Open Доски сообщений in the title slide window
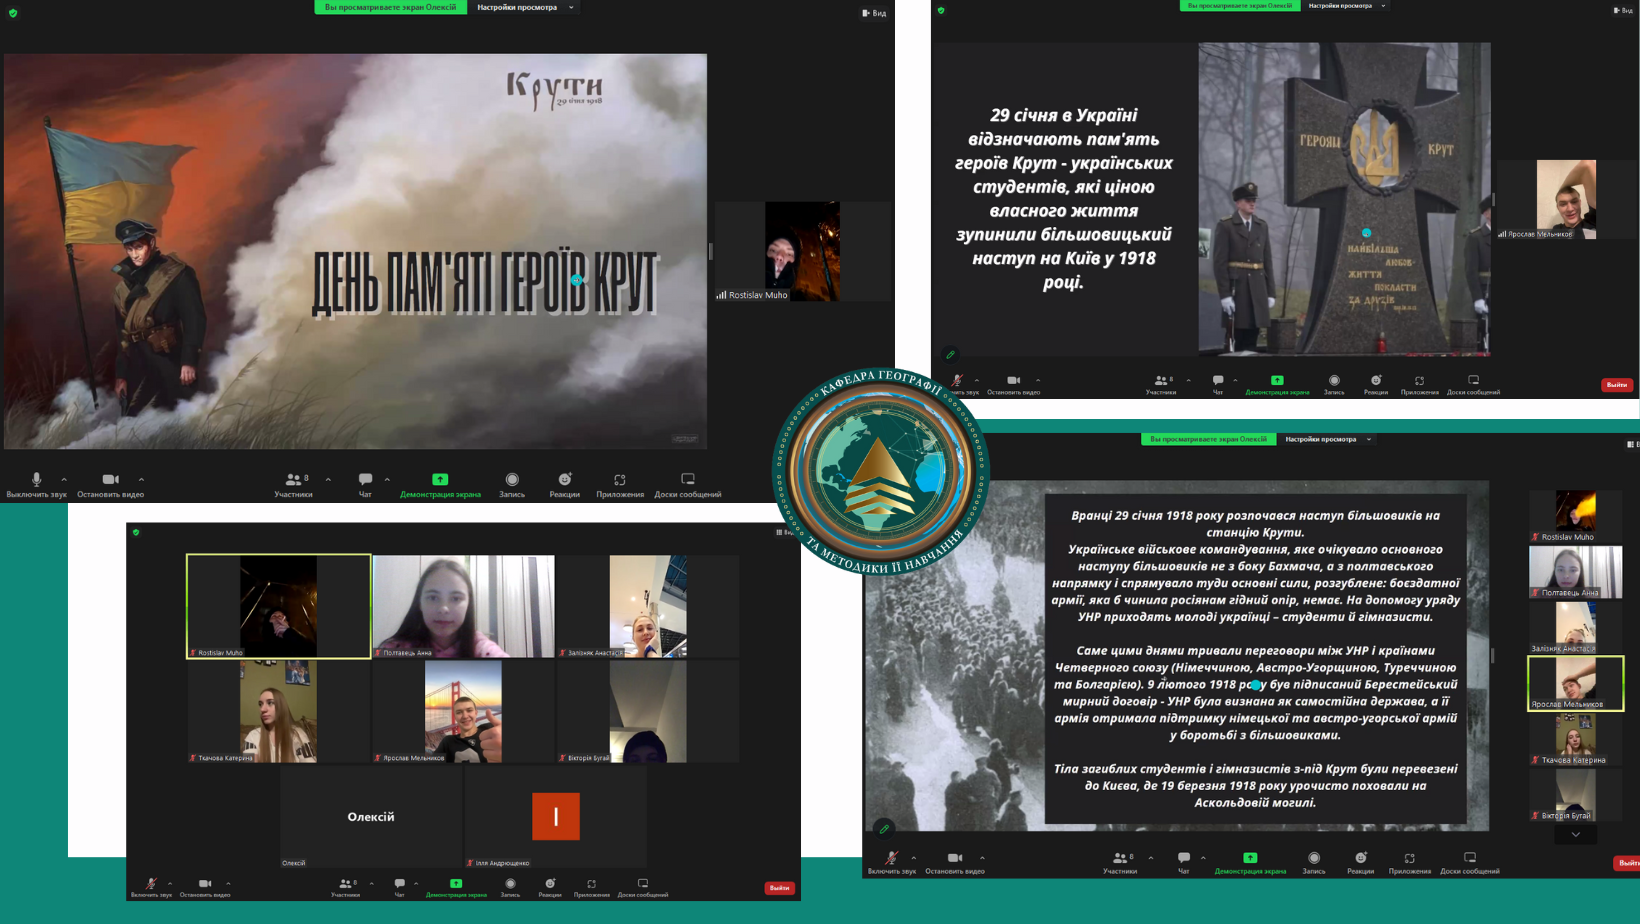 [688, 485]
